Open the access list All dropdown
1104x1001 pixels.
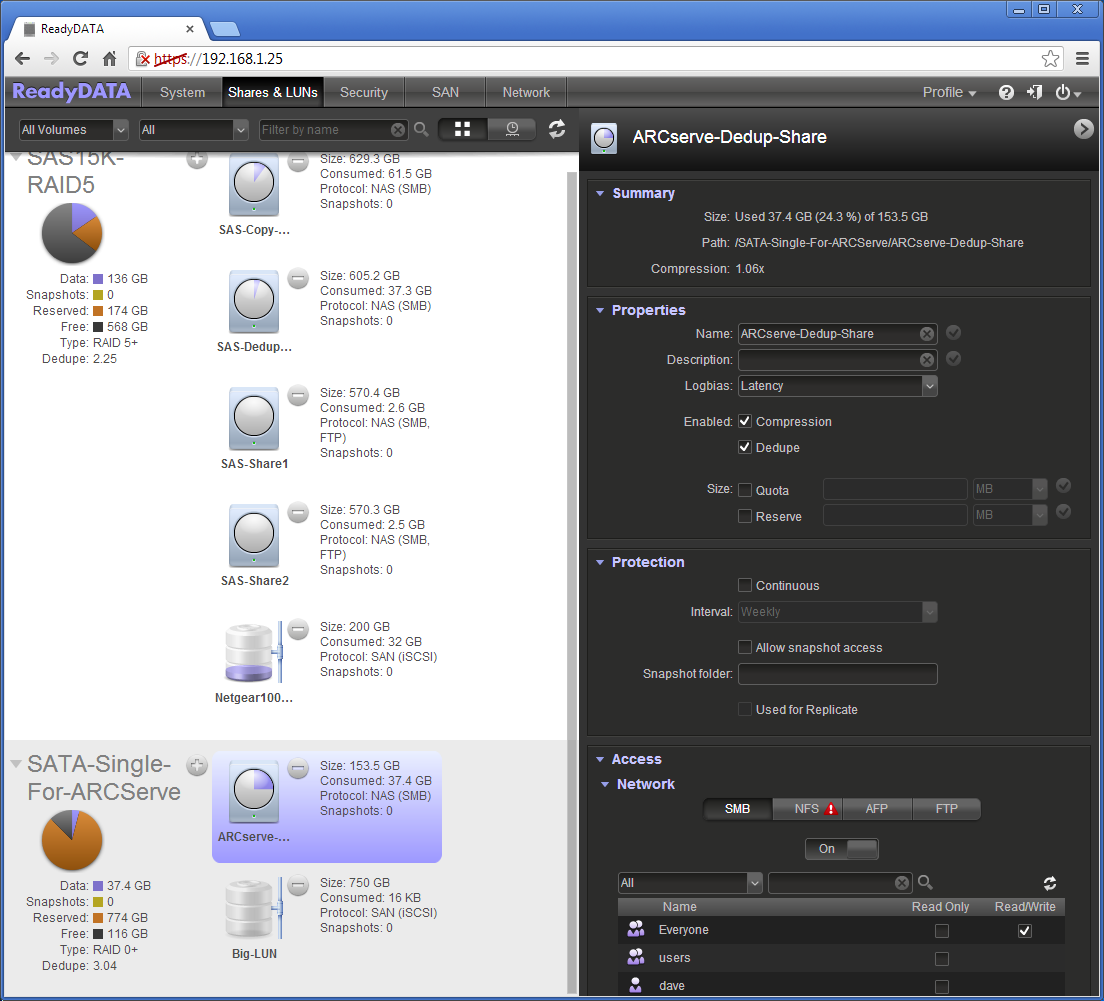(x=690, y=883)
